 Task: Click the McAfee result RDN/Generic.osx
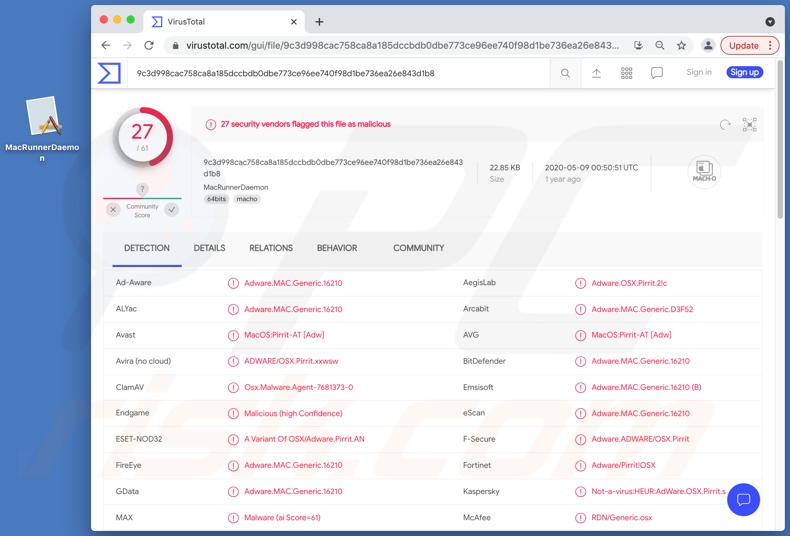[x=621, y=518]
